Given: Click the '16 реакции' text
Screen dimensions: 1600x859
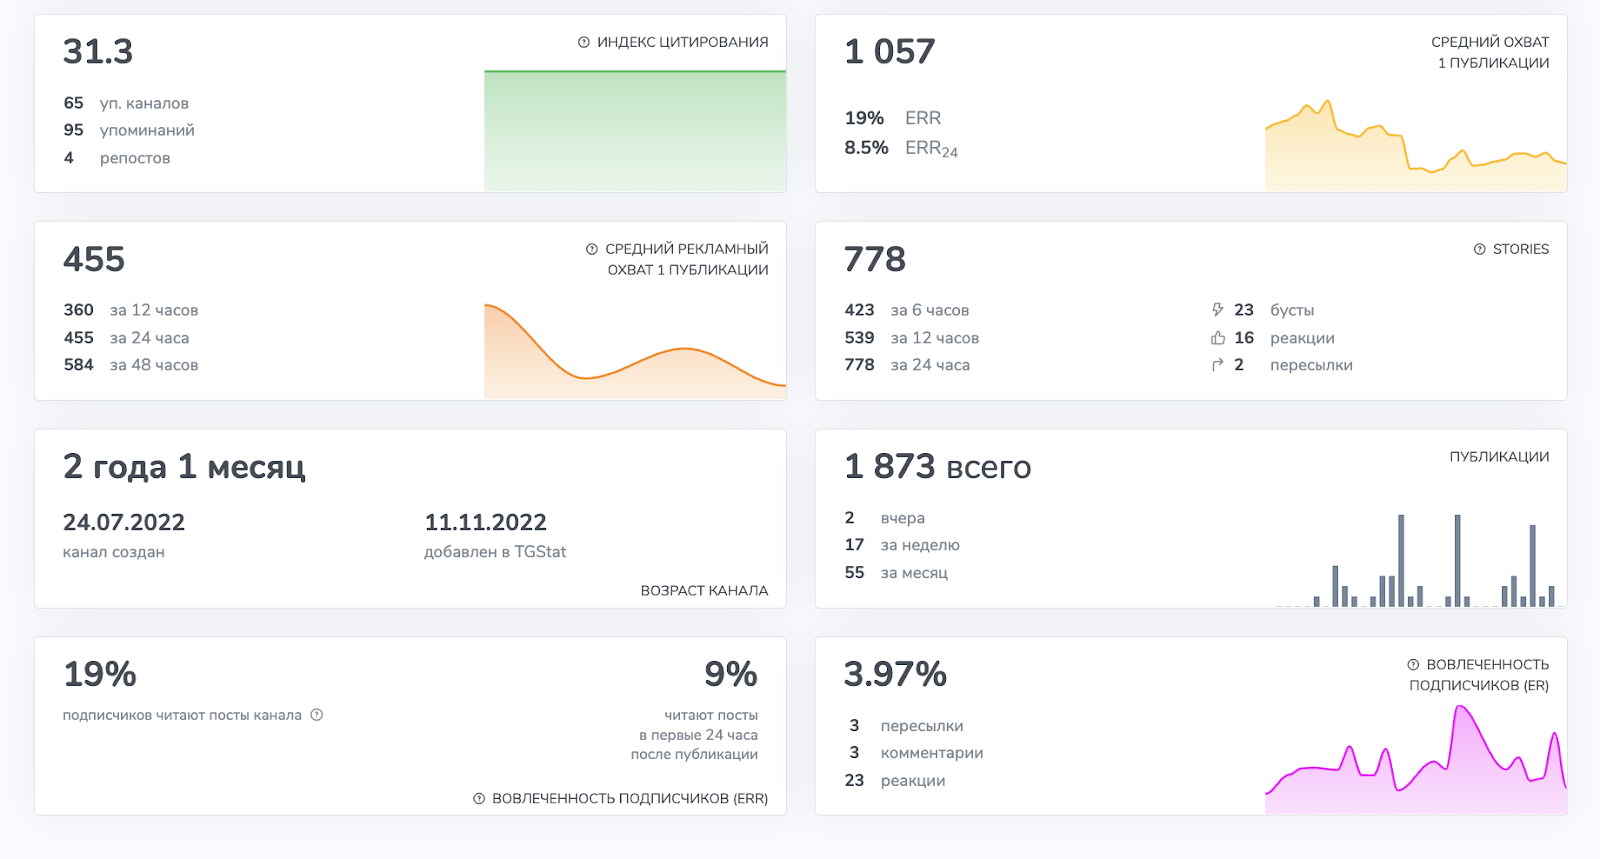Looking at the screenshot, I should coord(1284,338).
